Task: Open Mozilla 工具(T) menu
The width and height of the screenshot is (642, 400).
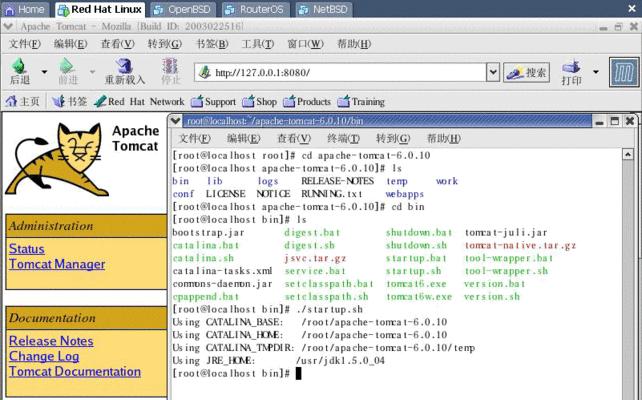Action: [x=258, y=43]
